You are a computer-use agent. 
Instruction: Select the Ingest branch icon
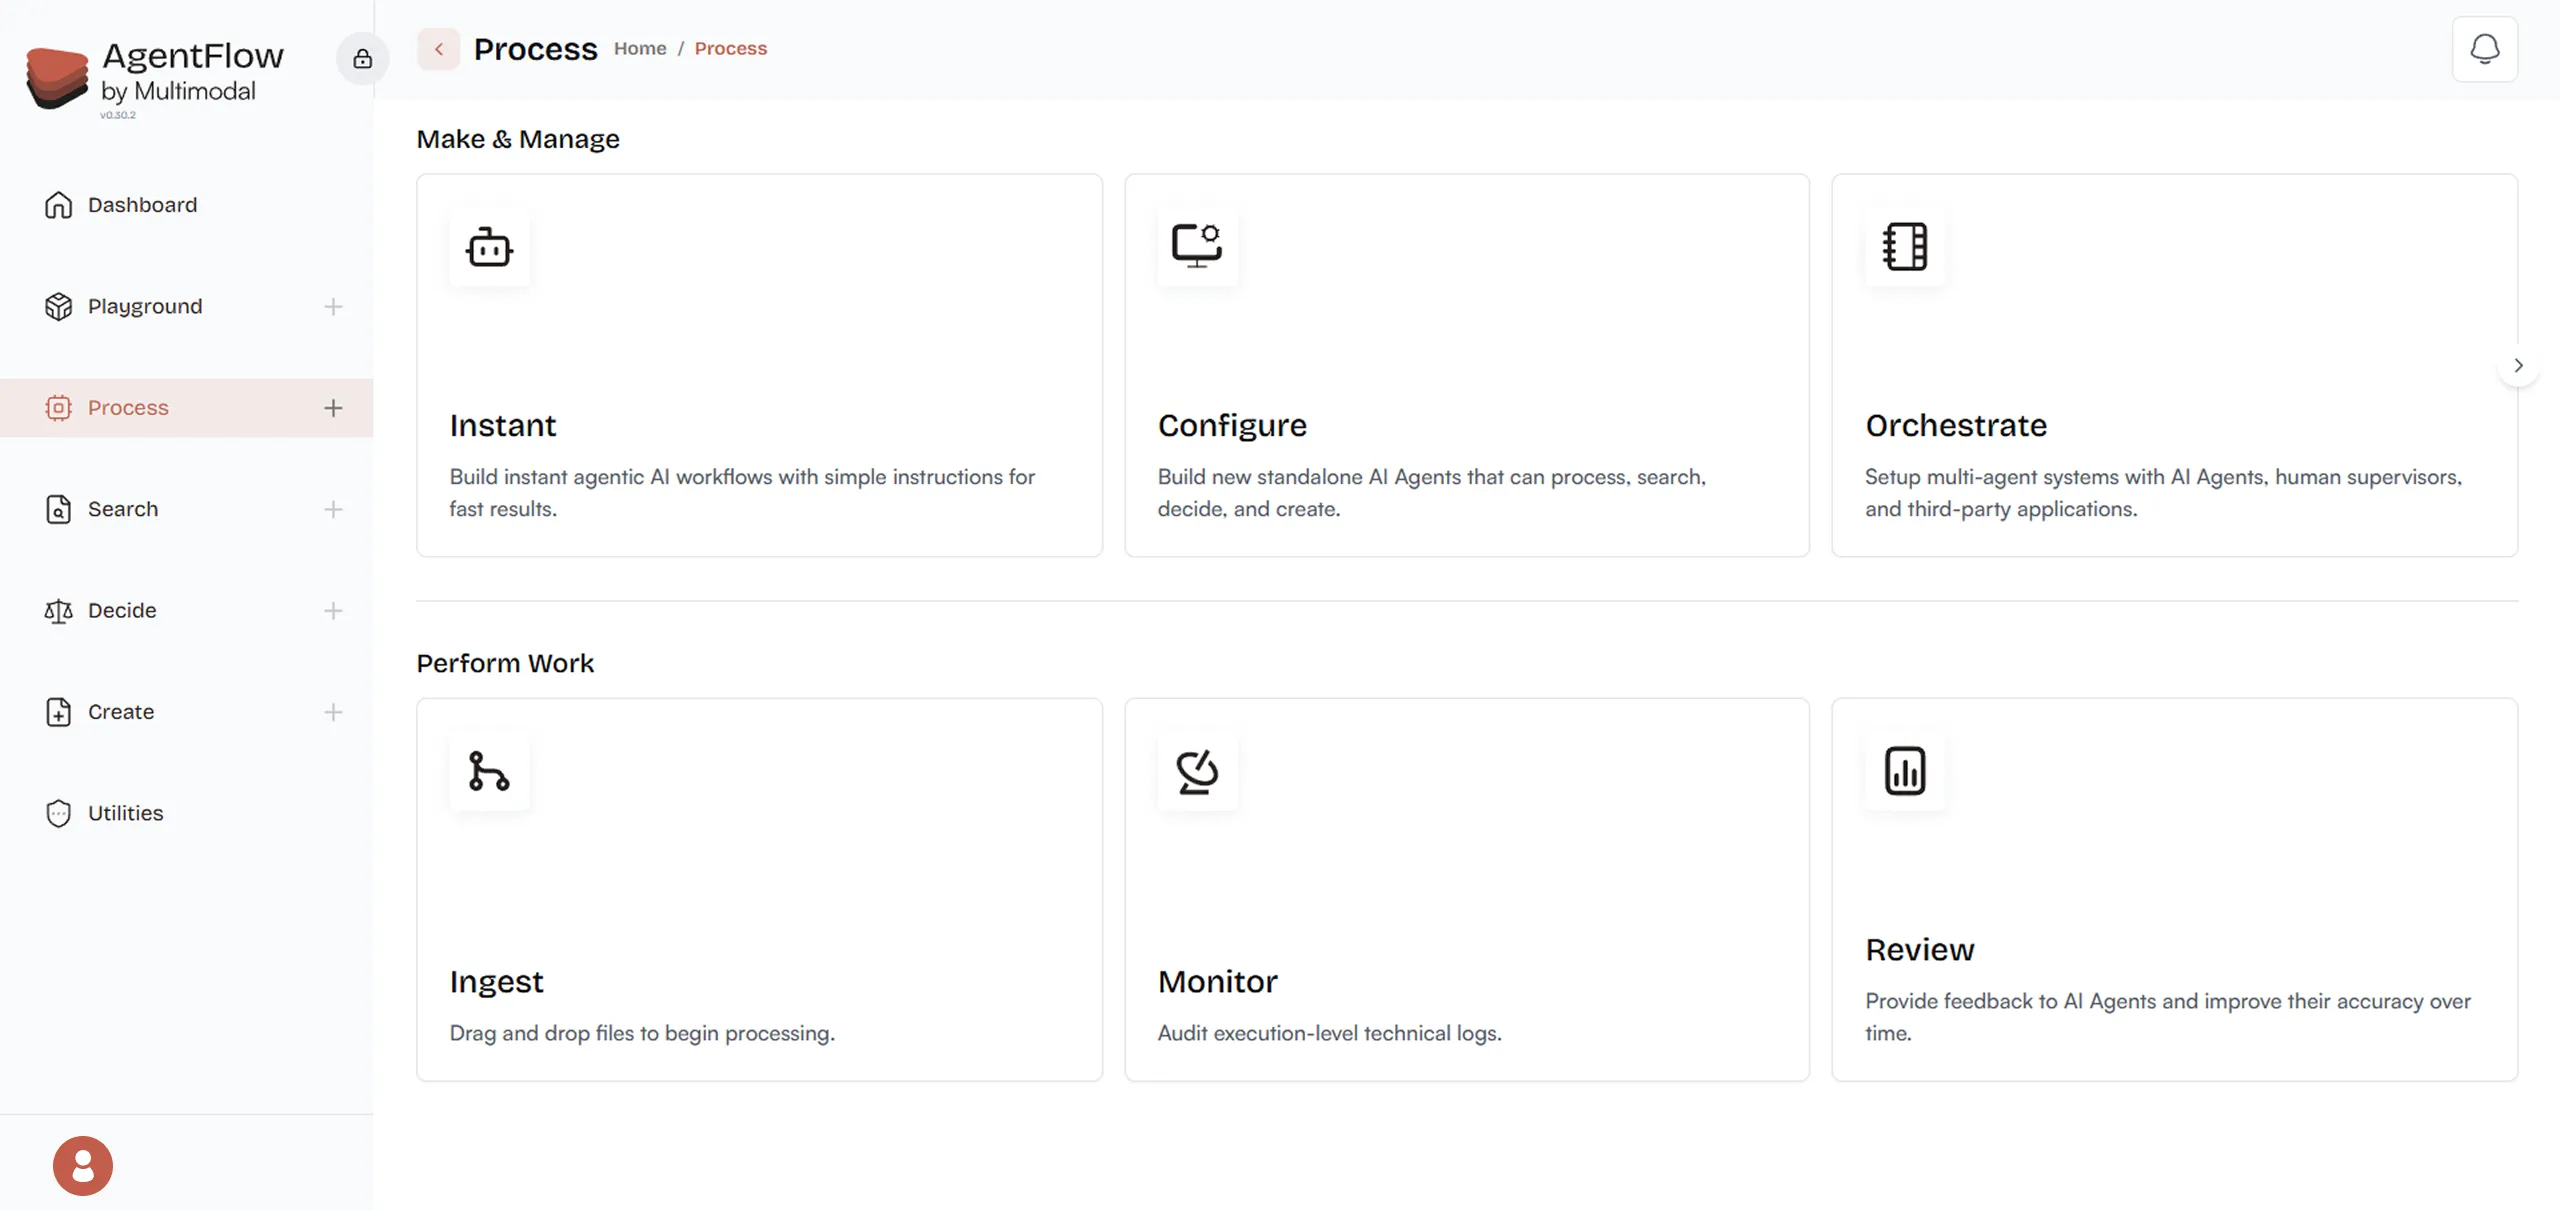(489, 771)
